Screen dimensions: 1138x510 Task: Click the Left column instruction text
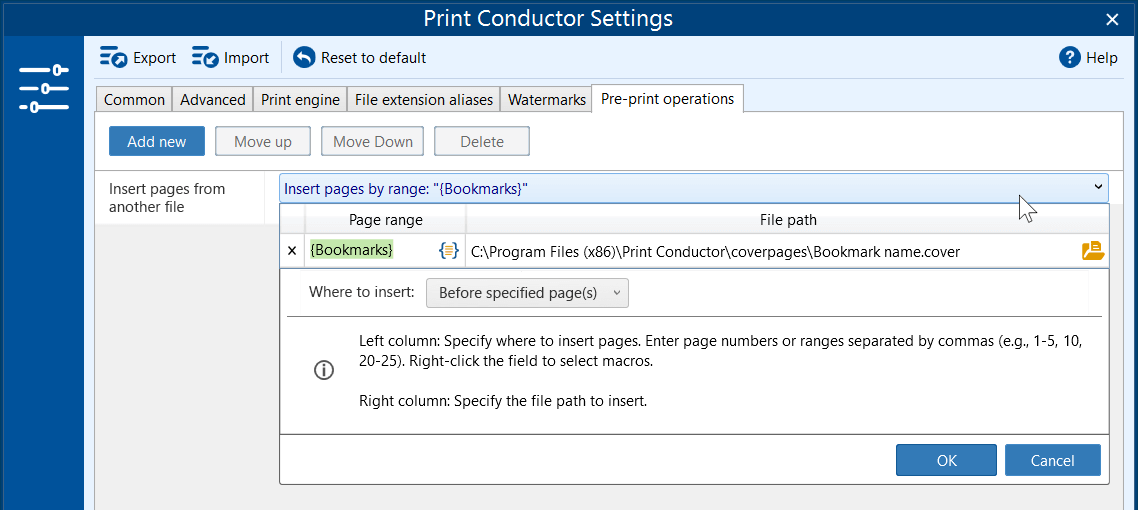pyautogui.click(x=721, y=350)
